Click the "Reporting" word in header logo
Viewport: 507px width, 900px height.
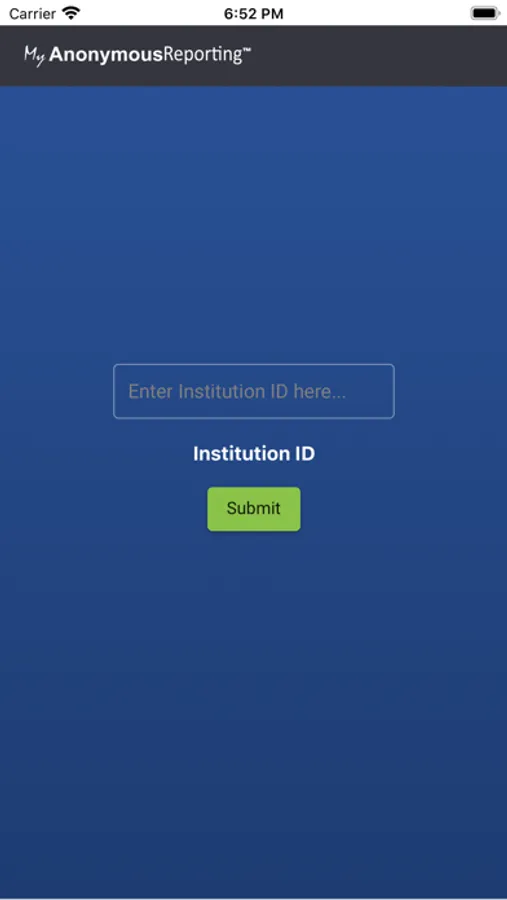click(x=203, y=56)
